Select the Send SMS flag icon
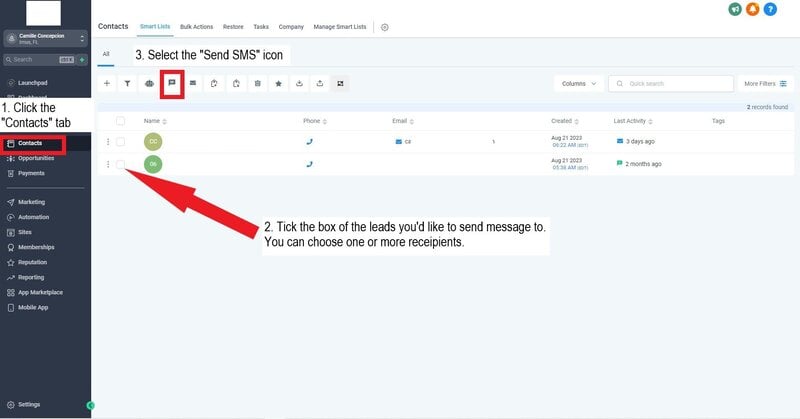Image resolution: width=800 pixels, height=419 pixels. pyautogui.click(x=172, y=83)
